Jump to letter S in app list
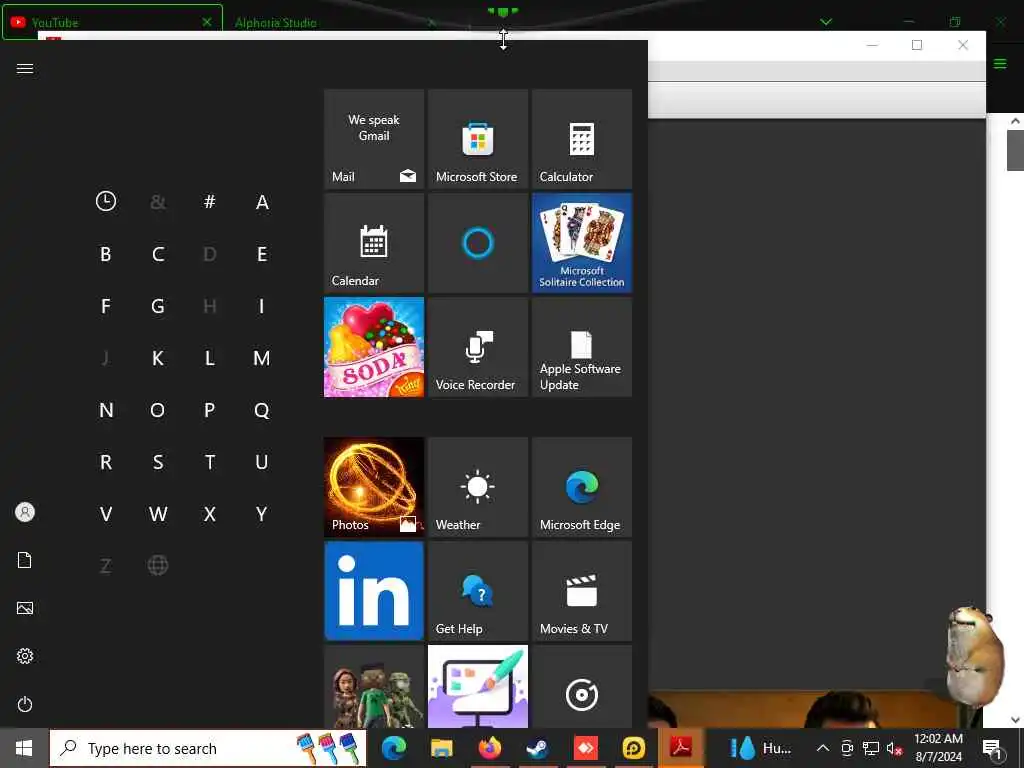The width and height of the screenshot is (1024, 768). [157, 462]
